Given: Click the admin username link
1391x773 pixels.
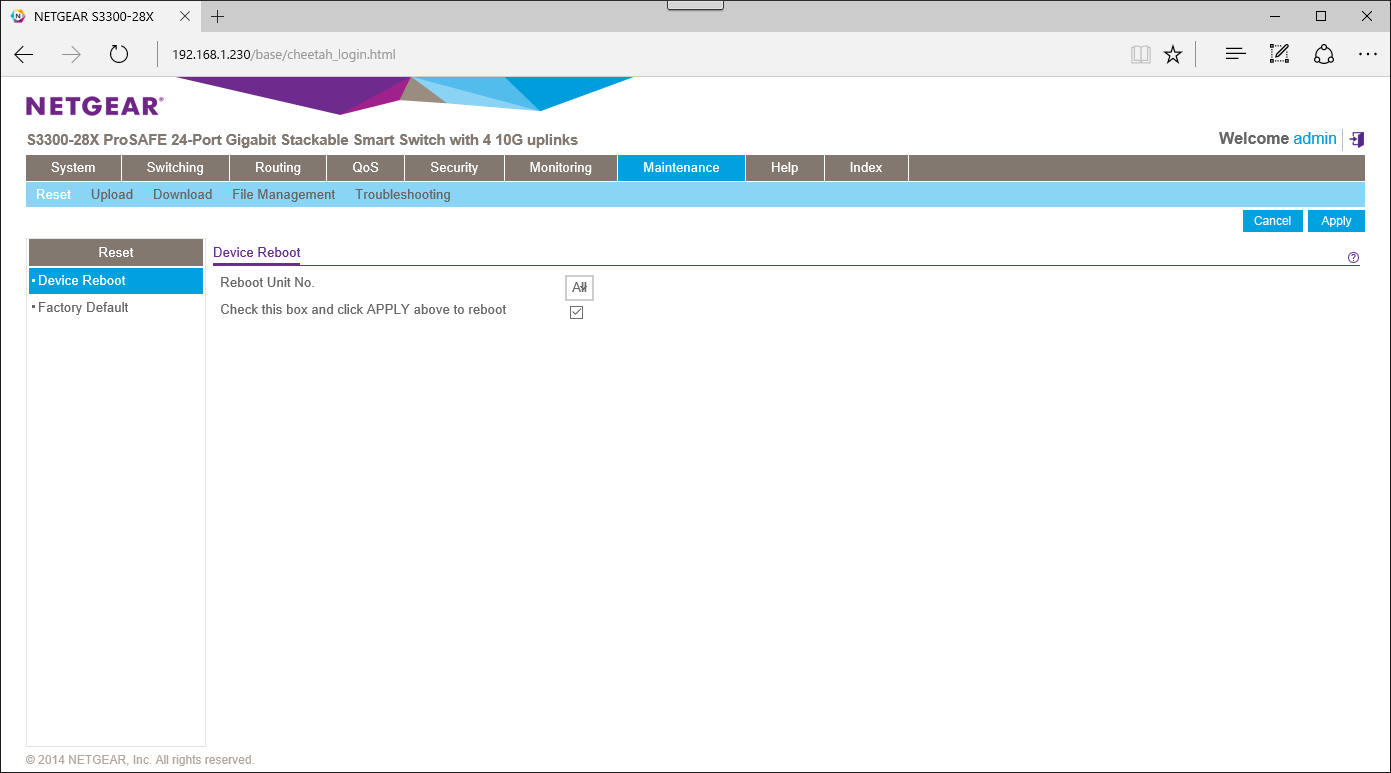Looking at the screenshot, I should (x=1315, y=139).
